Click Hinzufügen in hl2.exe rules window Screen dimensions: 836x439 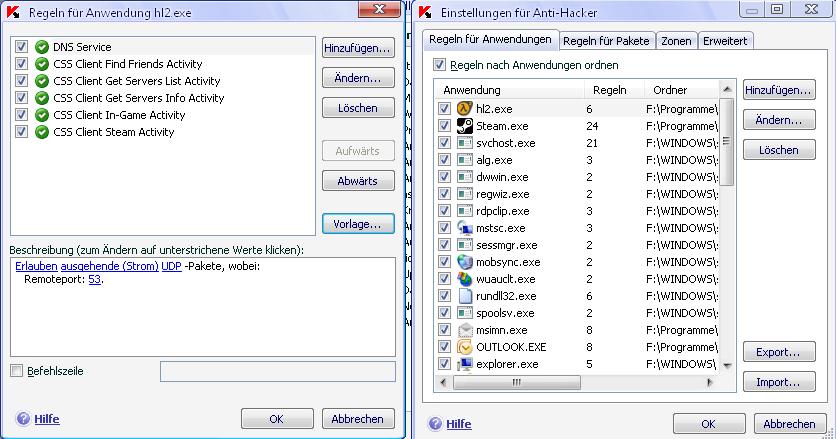(358, 48)
